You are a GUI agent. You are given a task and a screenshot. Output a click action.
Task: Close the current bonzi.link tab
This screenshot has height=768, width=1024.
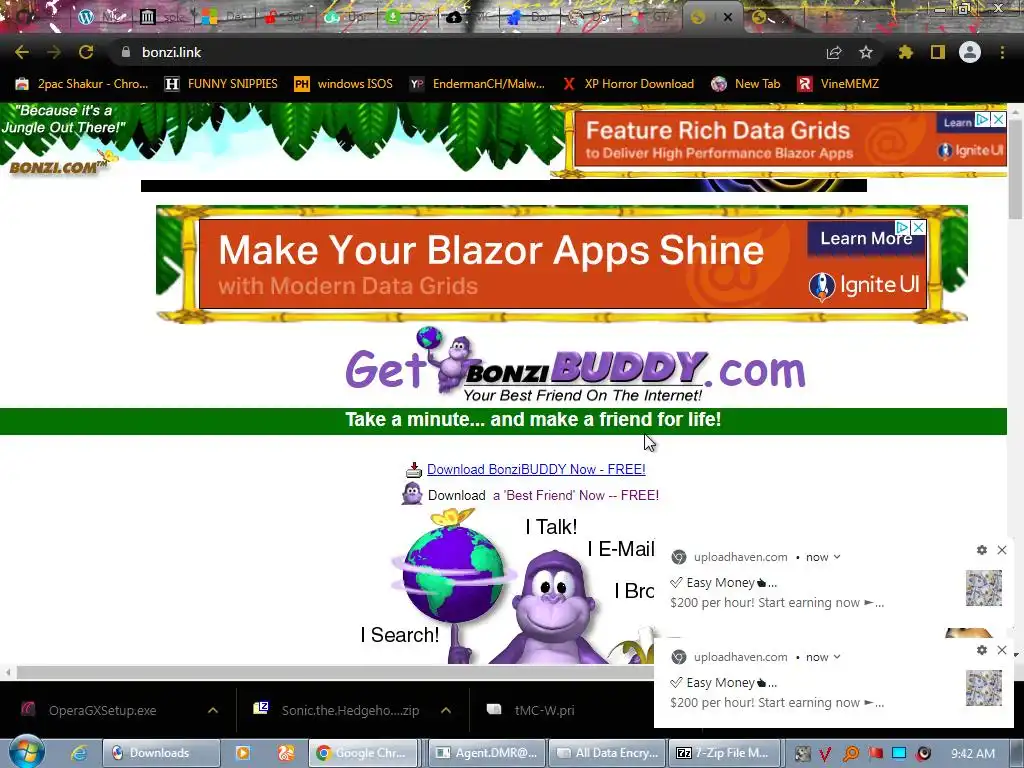[728, 17]
